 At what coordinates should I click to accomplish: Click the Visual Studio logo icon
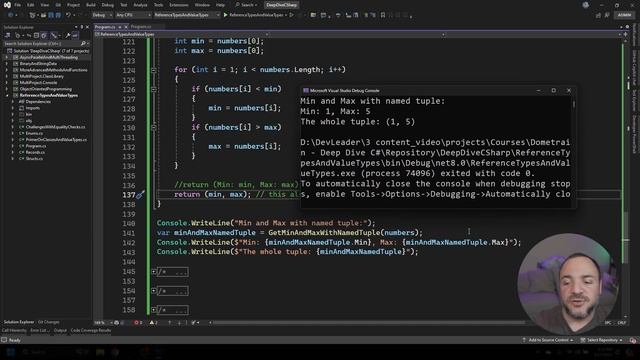coord(7,5)
